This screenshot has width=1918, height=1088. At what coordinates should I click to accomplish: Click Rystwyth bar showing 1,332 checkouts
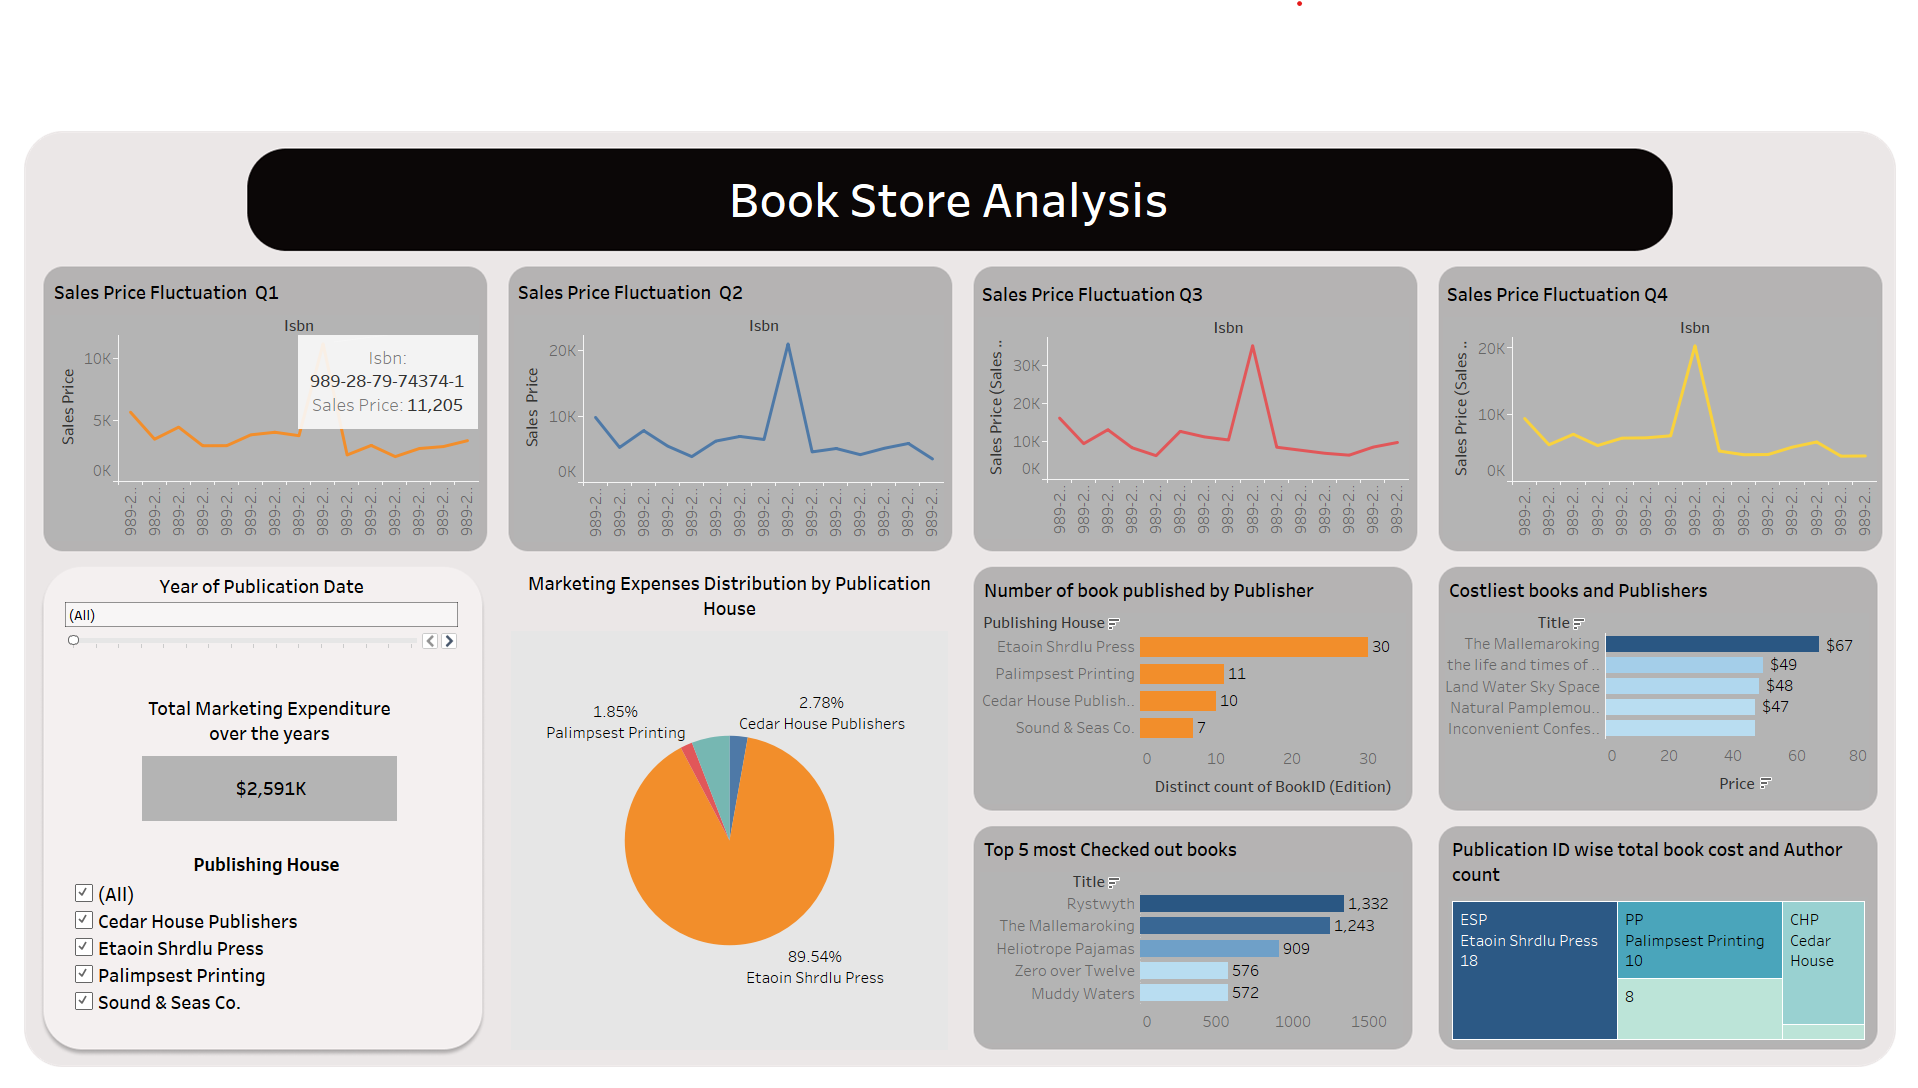point(1242,904)
